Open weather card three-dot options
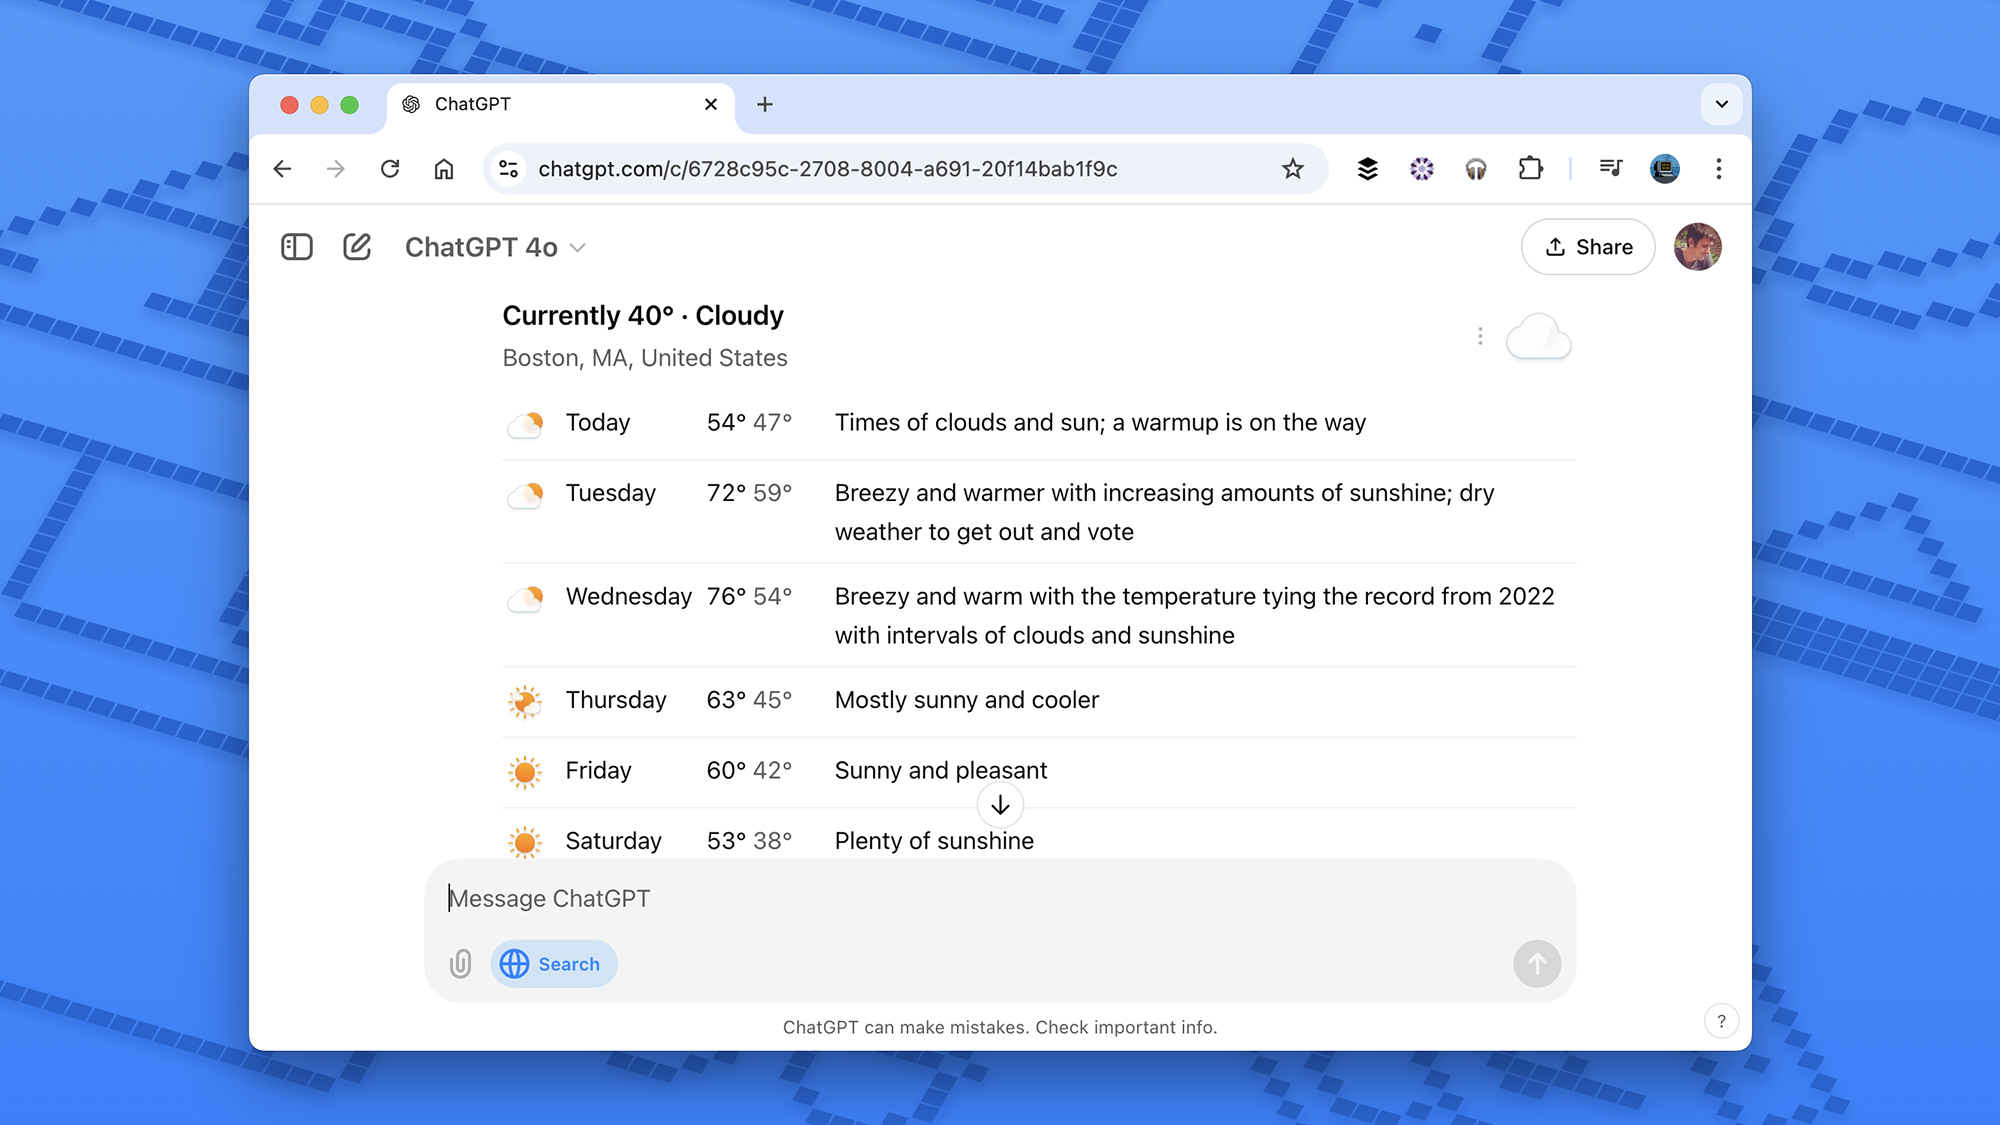This screenshot has width=2000, height=1125. point(1480,336)
